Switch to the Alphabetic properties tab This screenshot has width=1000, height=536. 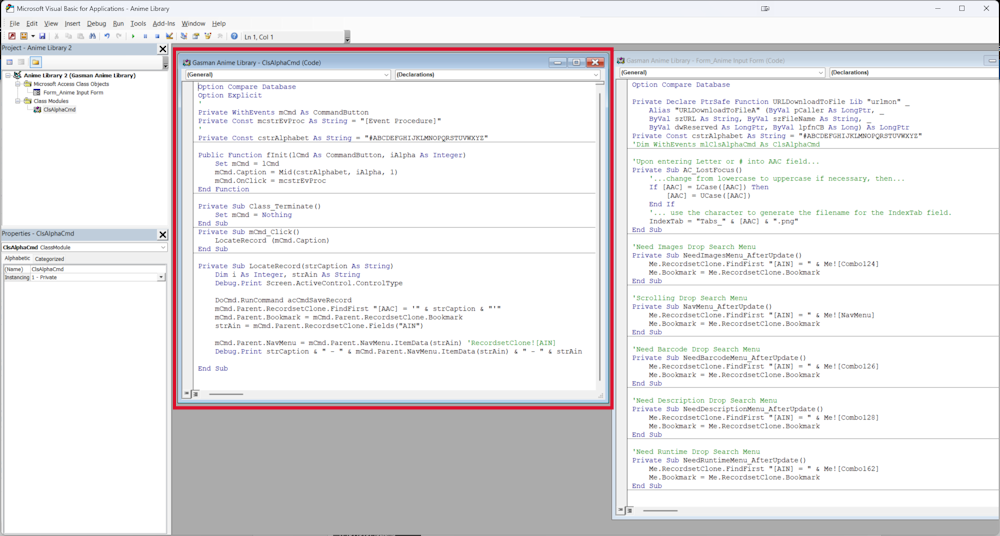point(17,258)
